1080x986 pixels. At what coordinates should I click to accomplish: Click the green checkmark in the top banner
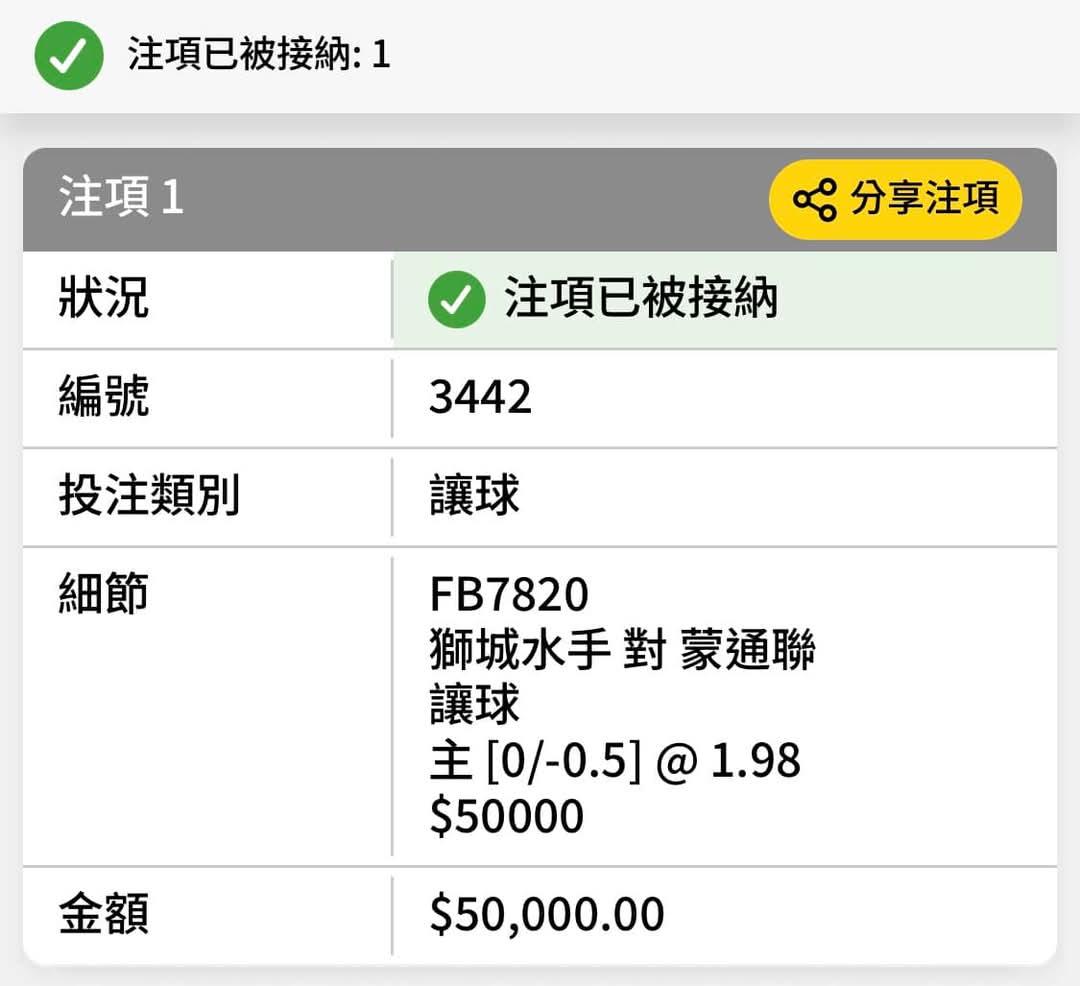pyautogui.click(x=69, y=56)
